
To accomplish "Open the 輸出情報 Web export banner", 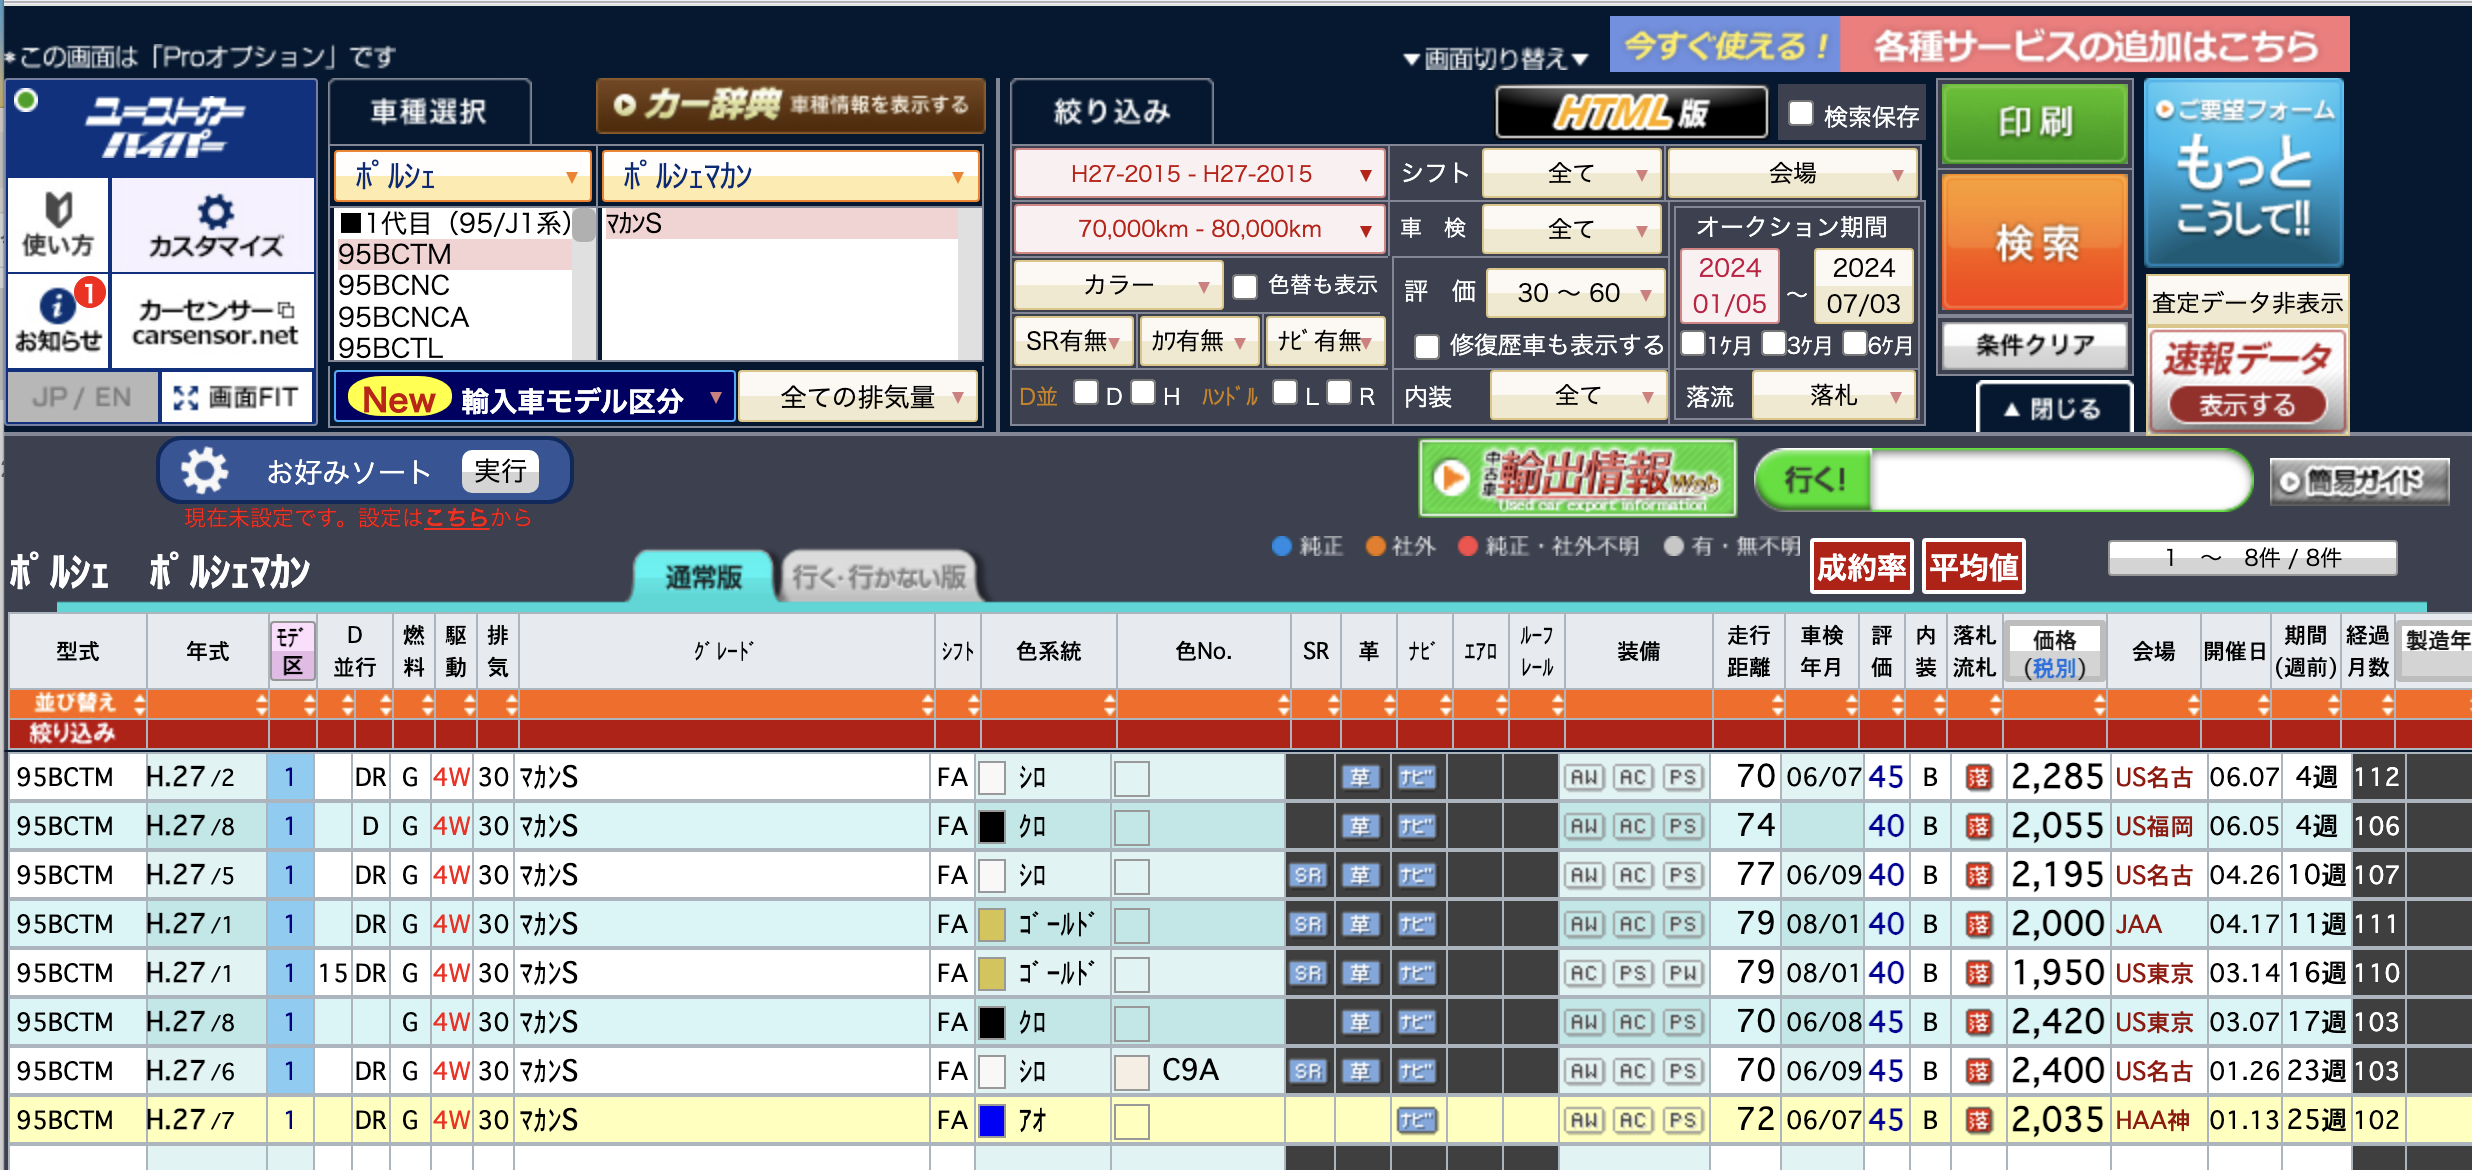I will point(1577,479).
